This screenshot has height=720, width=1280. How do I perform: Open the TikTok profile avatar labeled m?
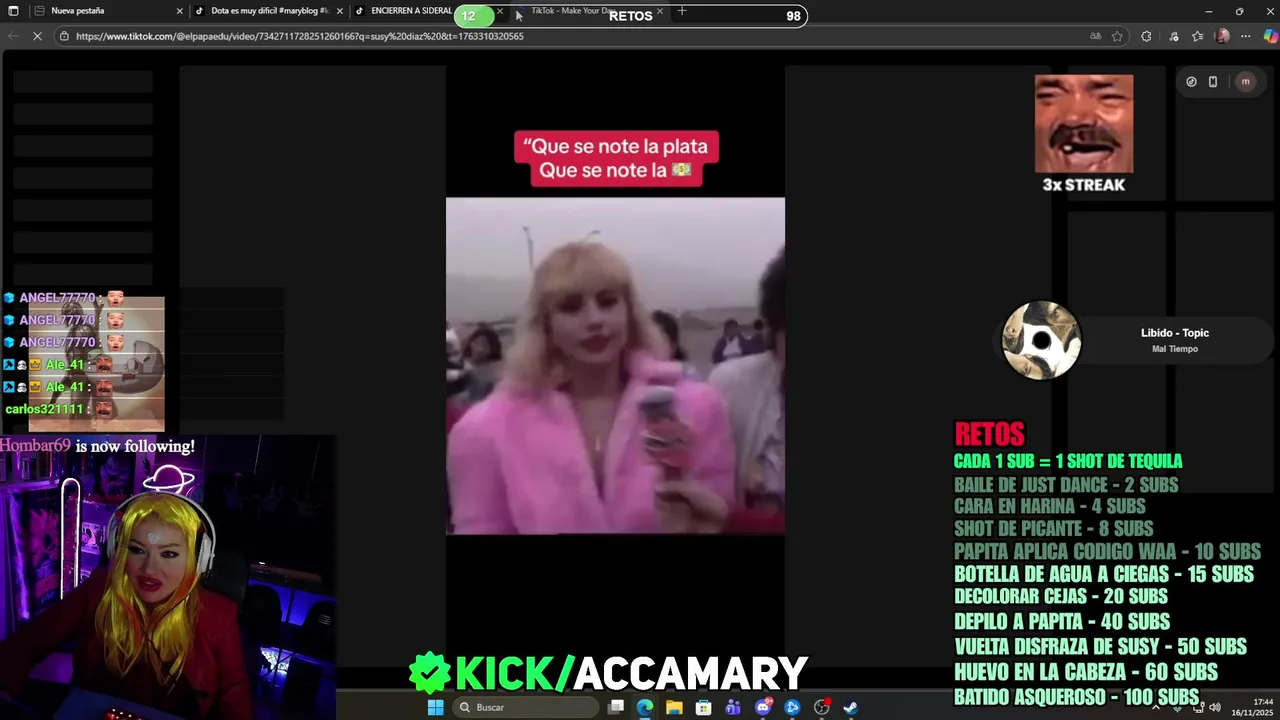pyautogui.click(x=1245, y=82)
